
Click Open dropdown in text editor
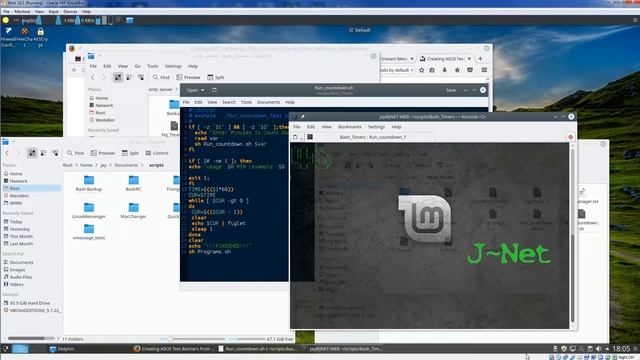(195, 90)
